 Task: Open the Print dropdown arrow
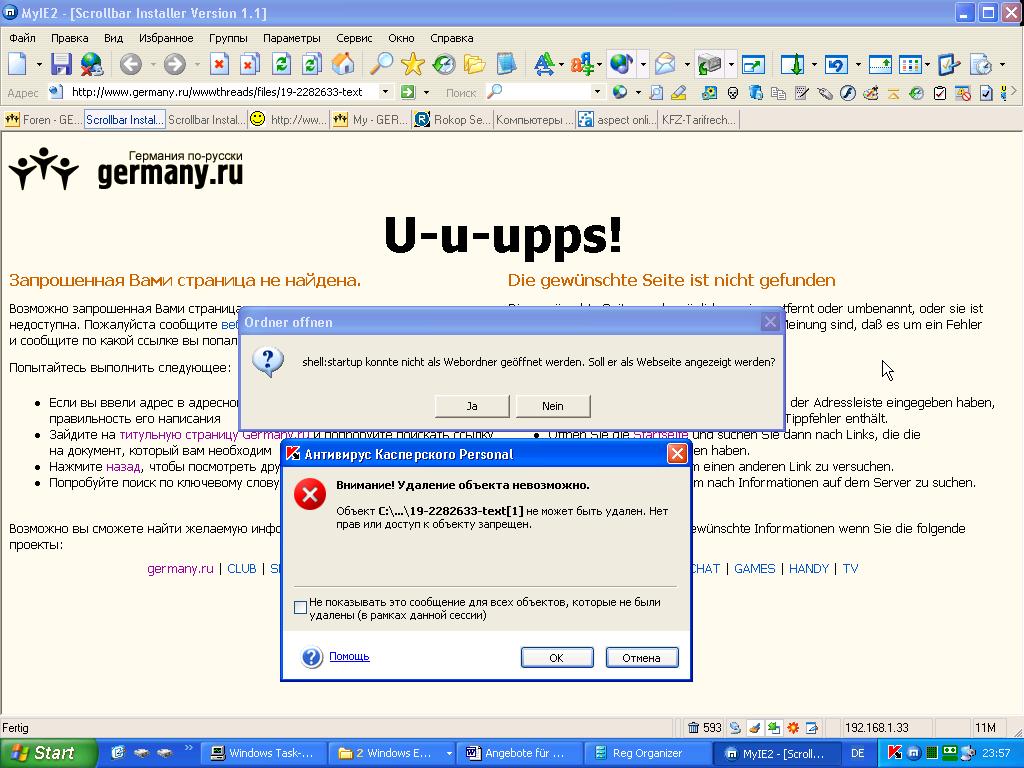(731, 65)
